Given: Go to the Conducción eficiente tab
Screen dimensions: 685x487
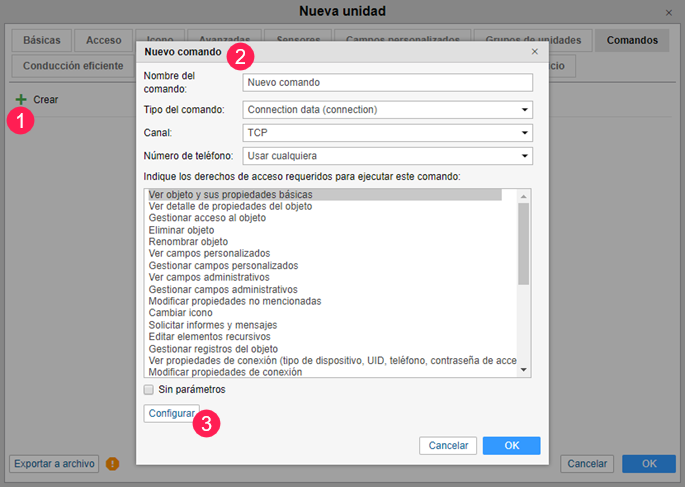Looking at the screenshot, I should click(72, 66).
